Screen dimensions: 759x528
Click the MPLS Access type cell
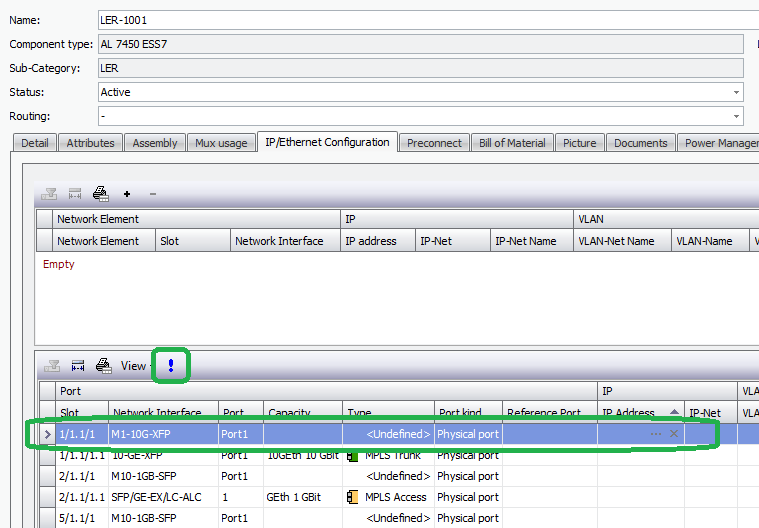pyautogui.click(x=388, y=497)
